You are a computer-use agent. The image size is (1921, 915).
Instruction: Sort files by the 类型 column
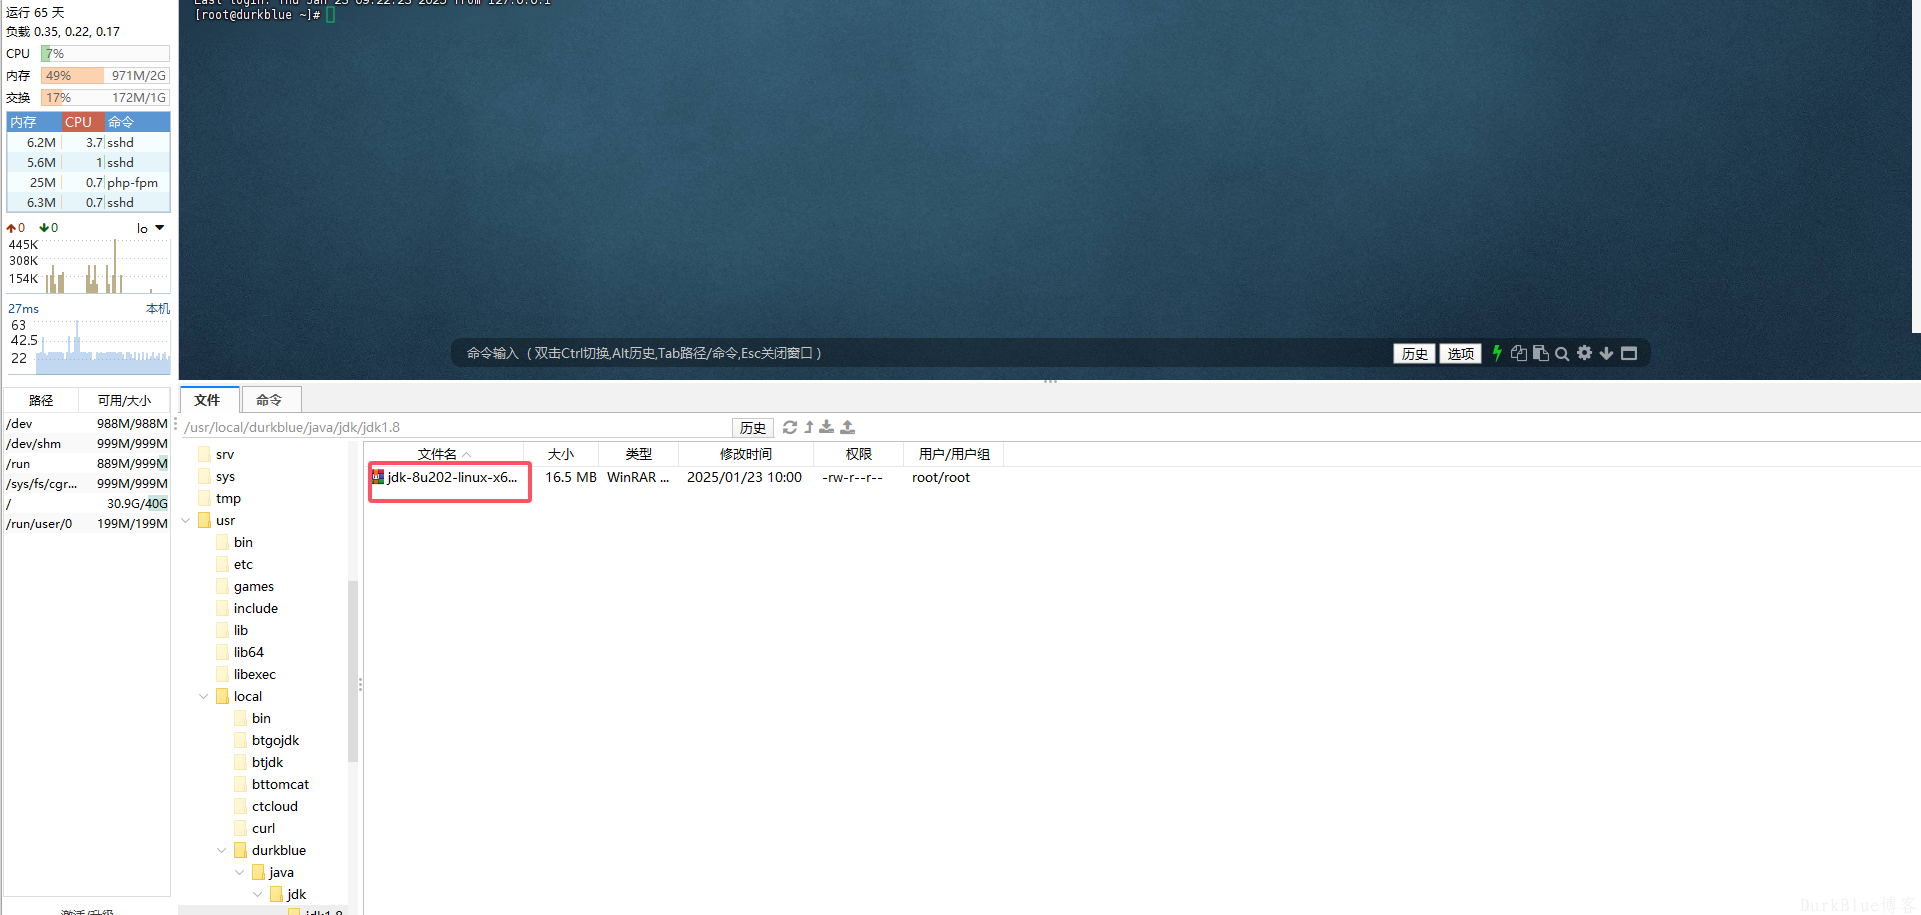(639, 454)
